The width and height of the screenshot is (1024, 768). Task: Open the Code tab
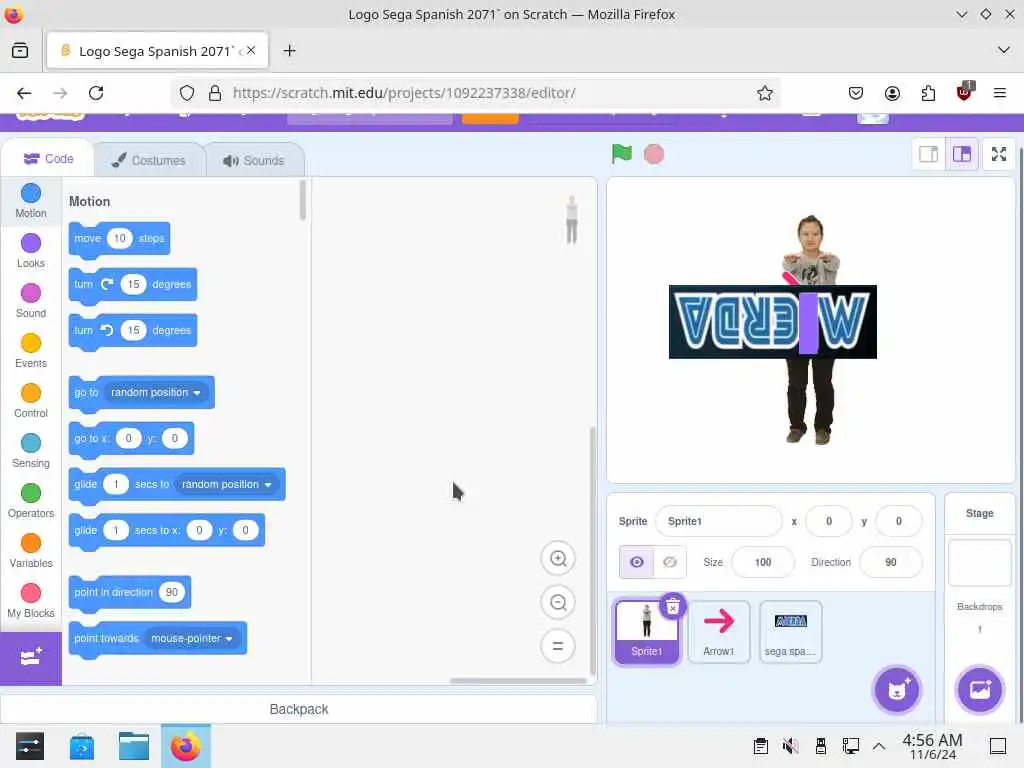point(48,159)
